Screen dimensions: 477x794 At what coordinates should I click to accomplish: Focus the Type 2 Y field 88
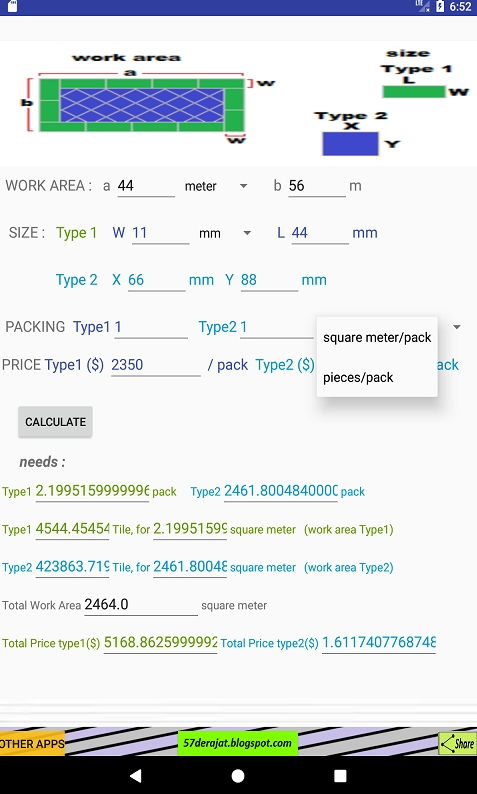tap(269, 280)
